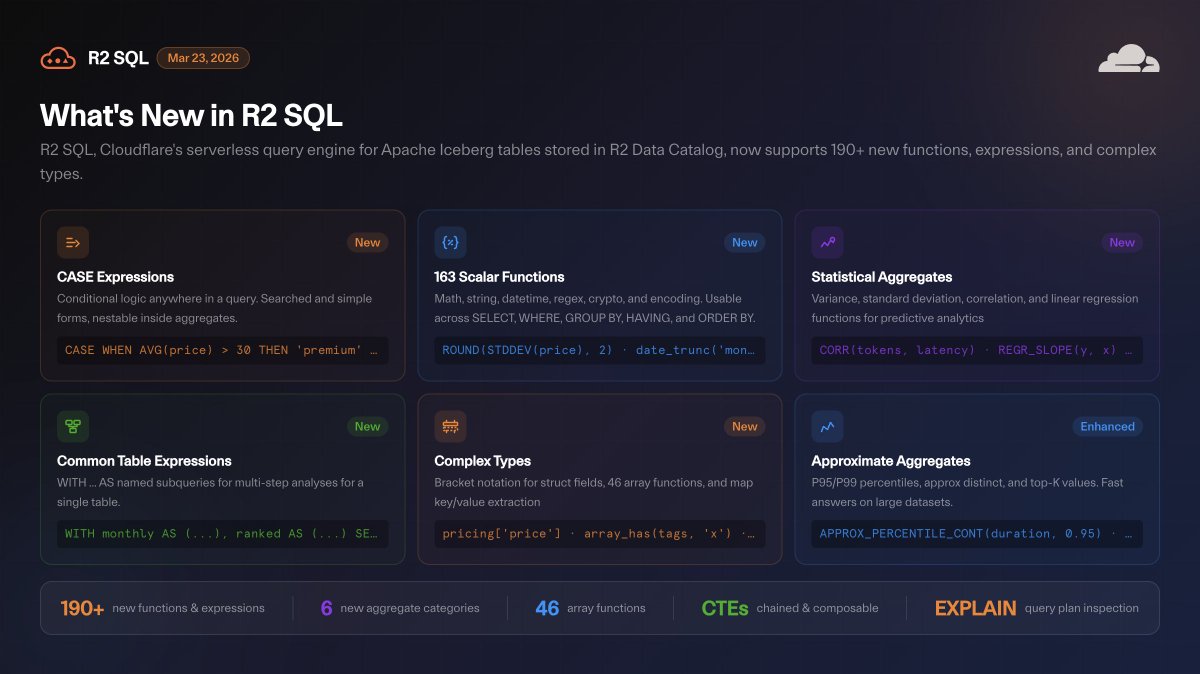The height and width of the screenshot is (674, 1200).
Task: Click the Common Table Expressions card title
Action: pos(144,461)
